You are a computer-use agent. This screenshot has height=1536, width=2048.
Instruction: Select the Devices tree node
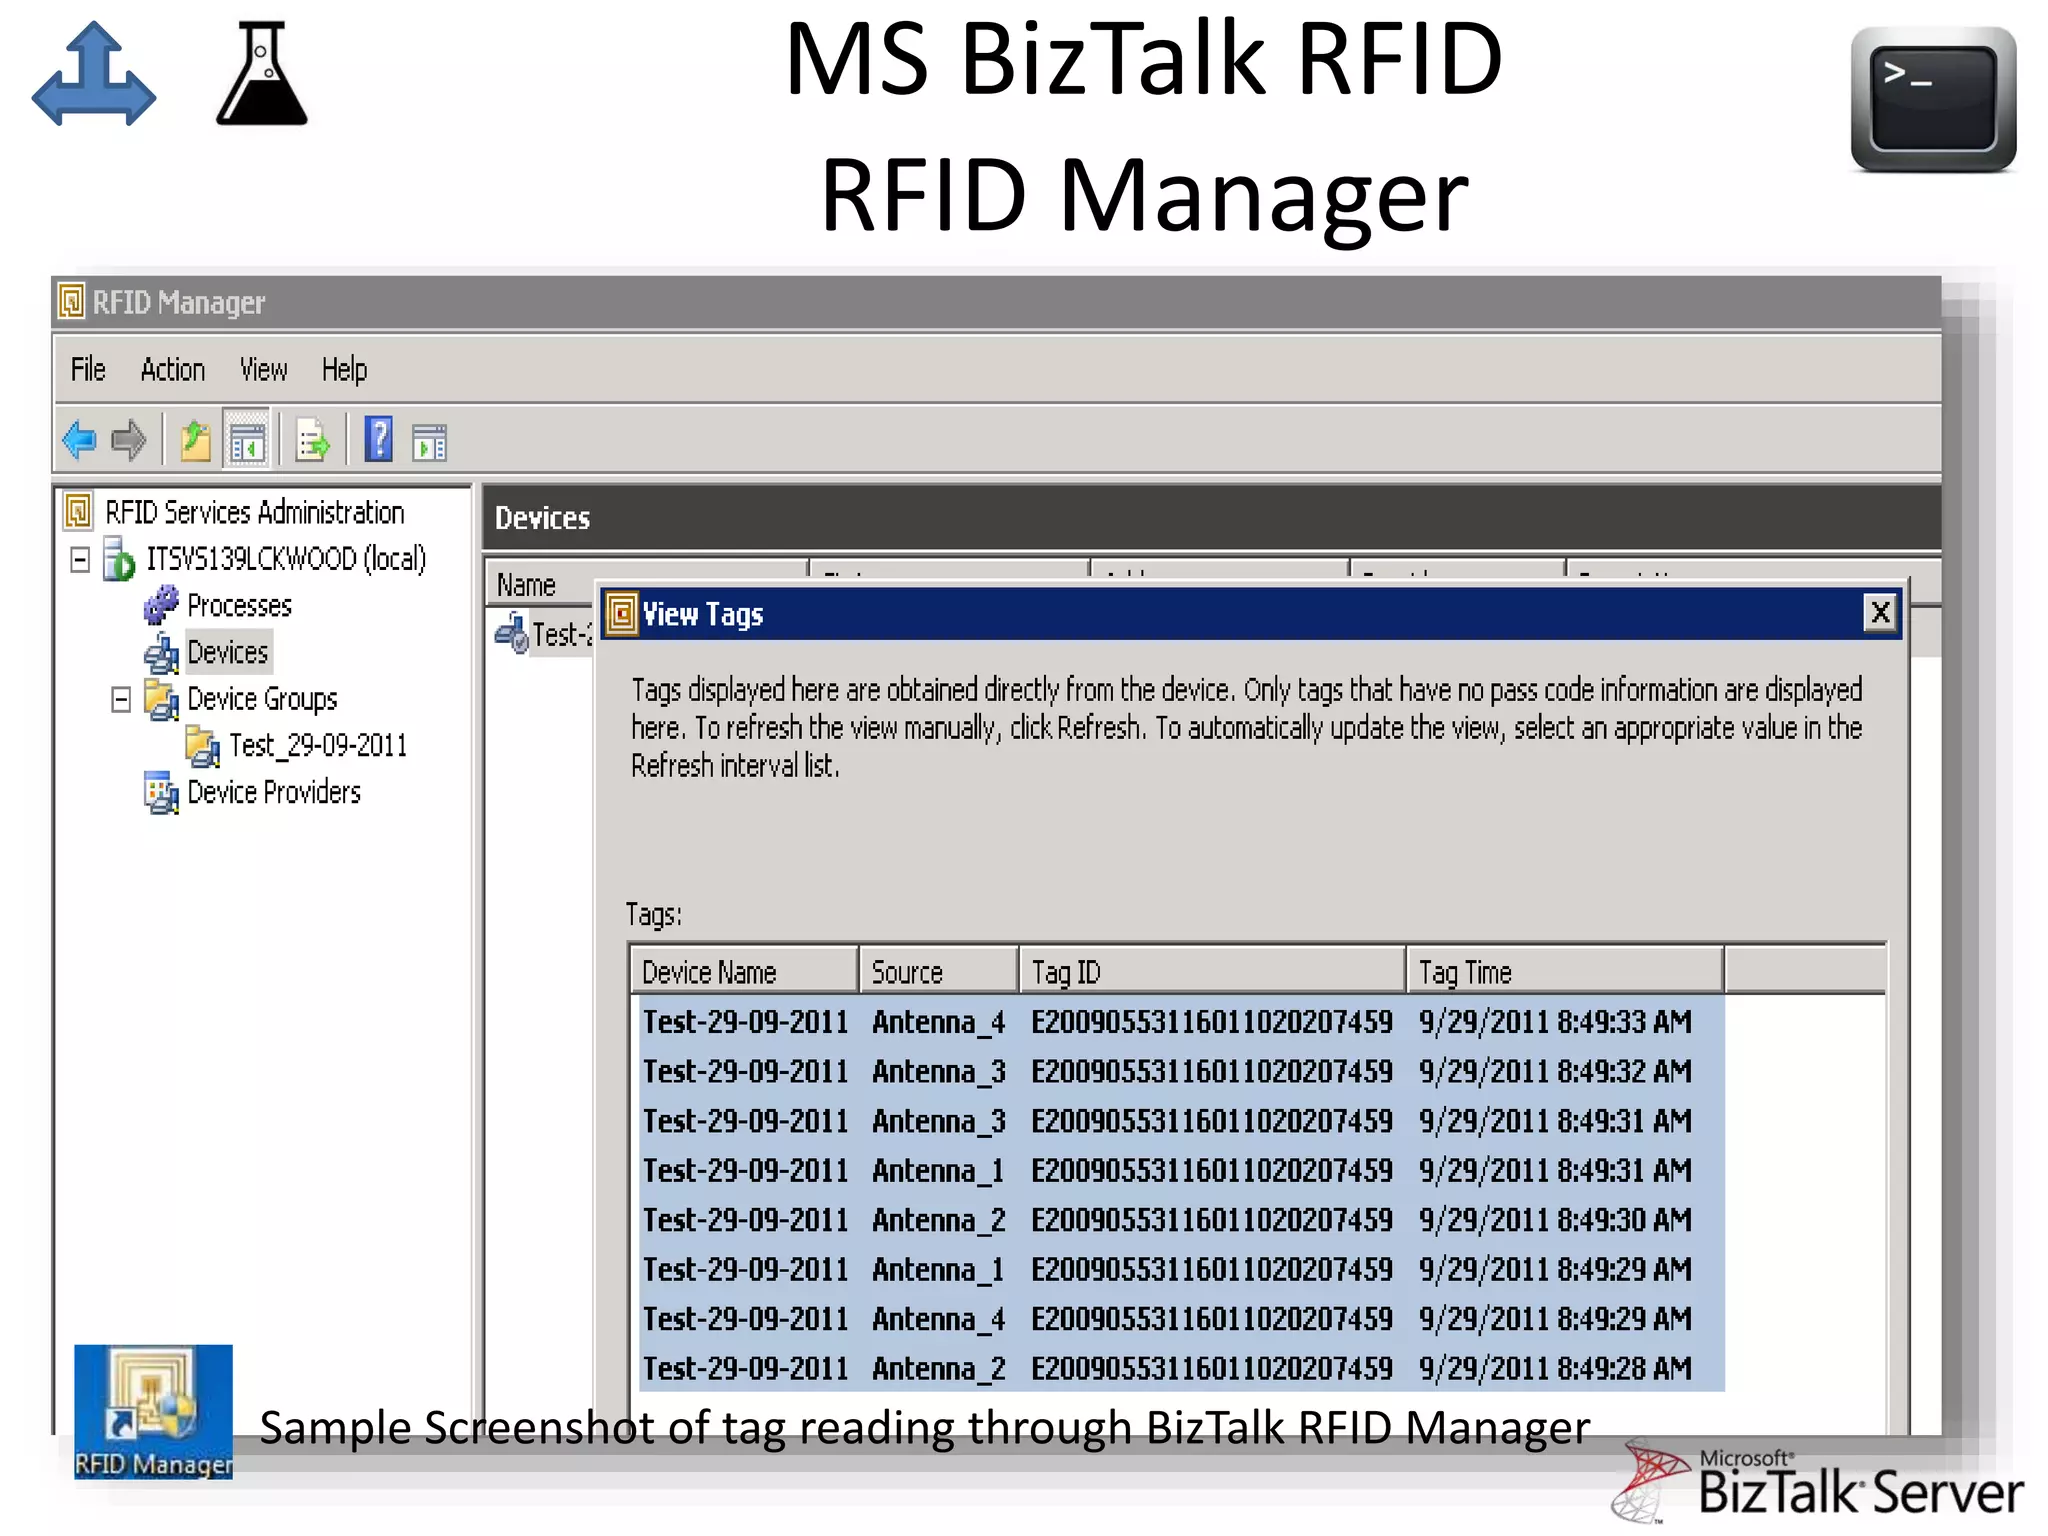[x=227, y=652]
